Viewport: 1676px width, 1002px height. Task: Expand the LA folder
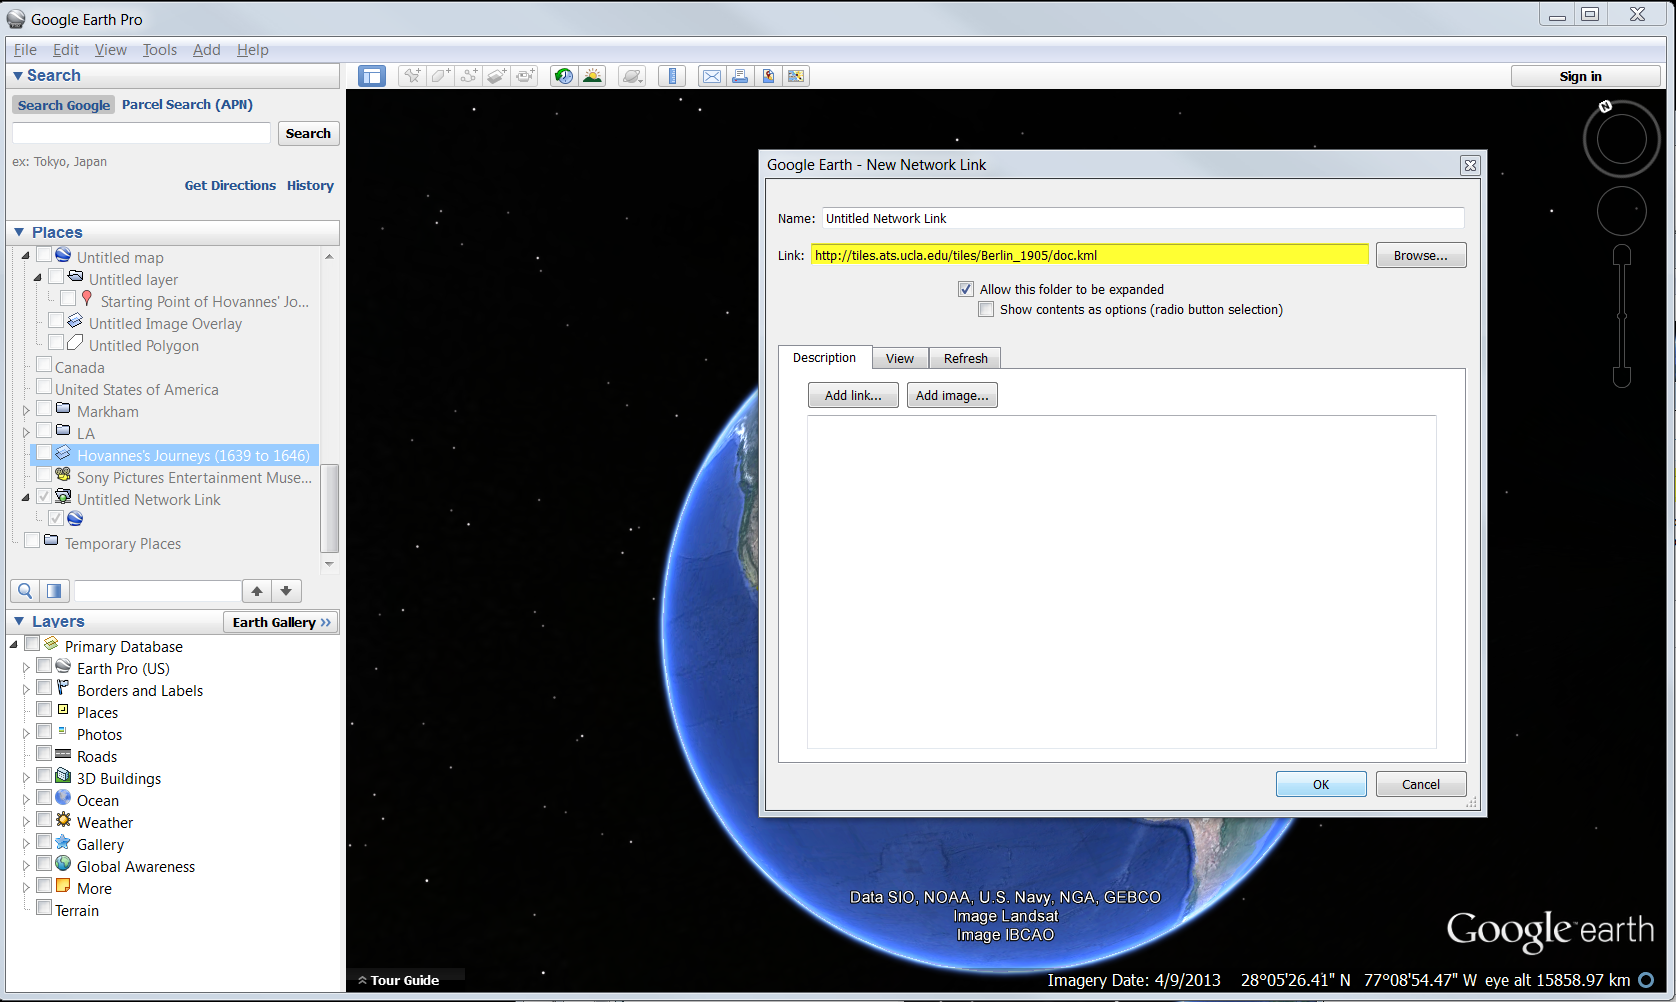pos(26,433)
